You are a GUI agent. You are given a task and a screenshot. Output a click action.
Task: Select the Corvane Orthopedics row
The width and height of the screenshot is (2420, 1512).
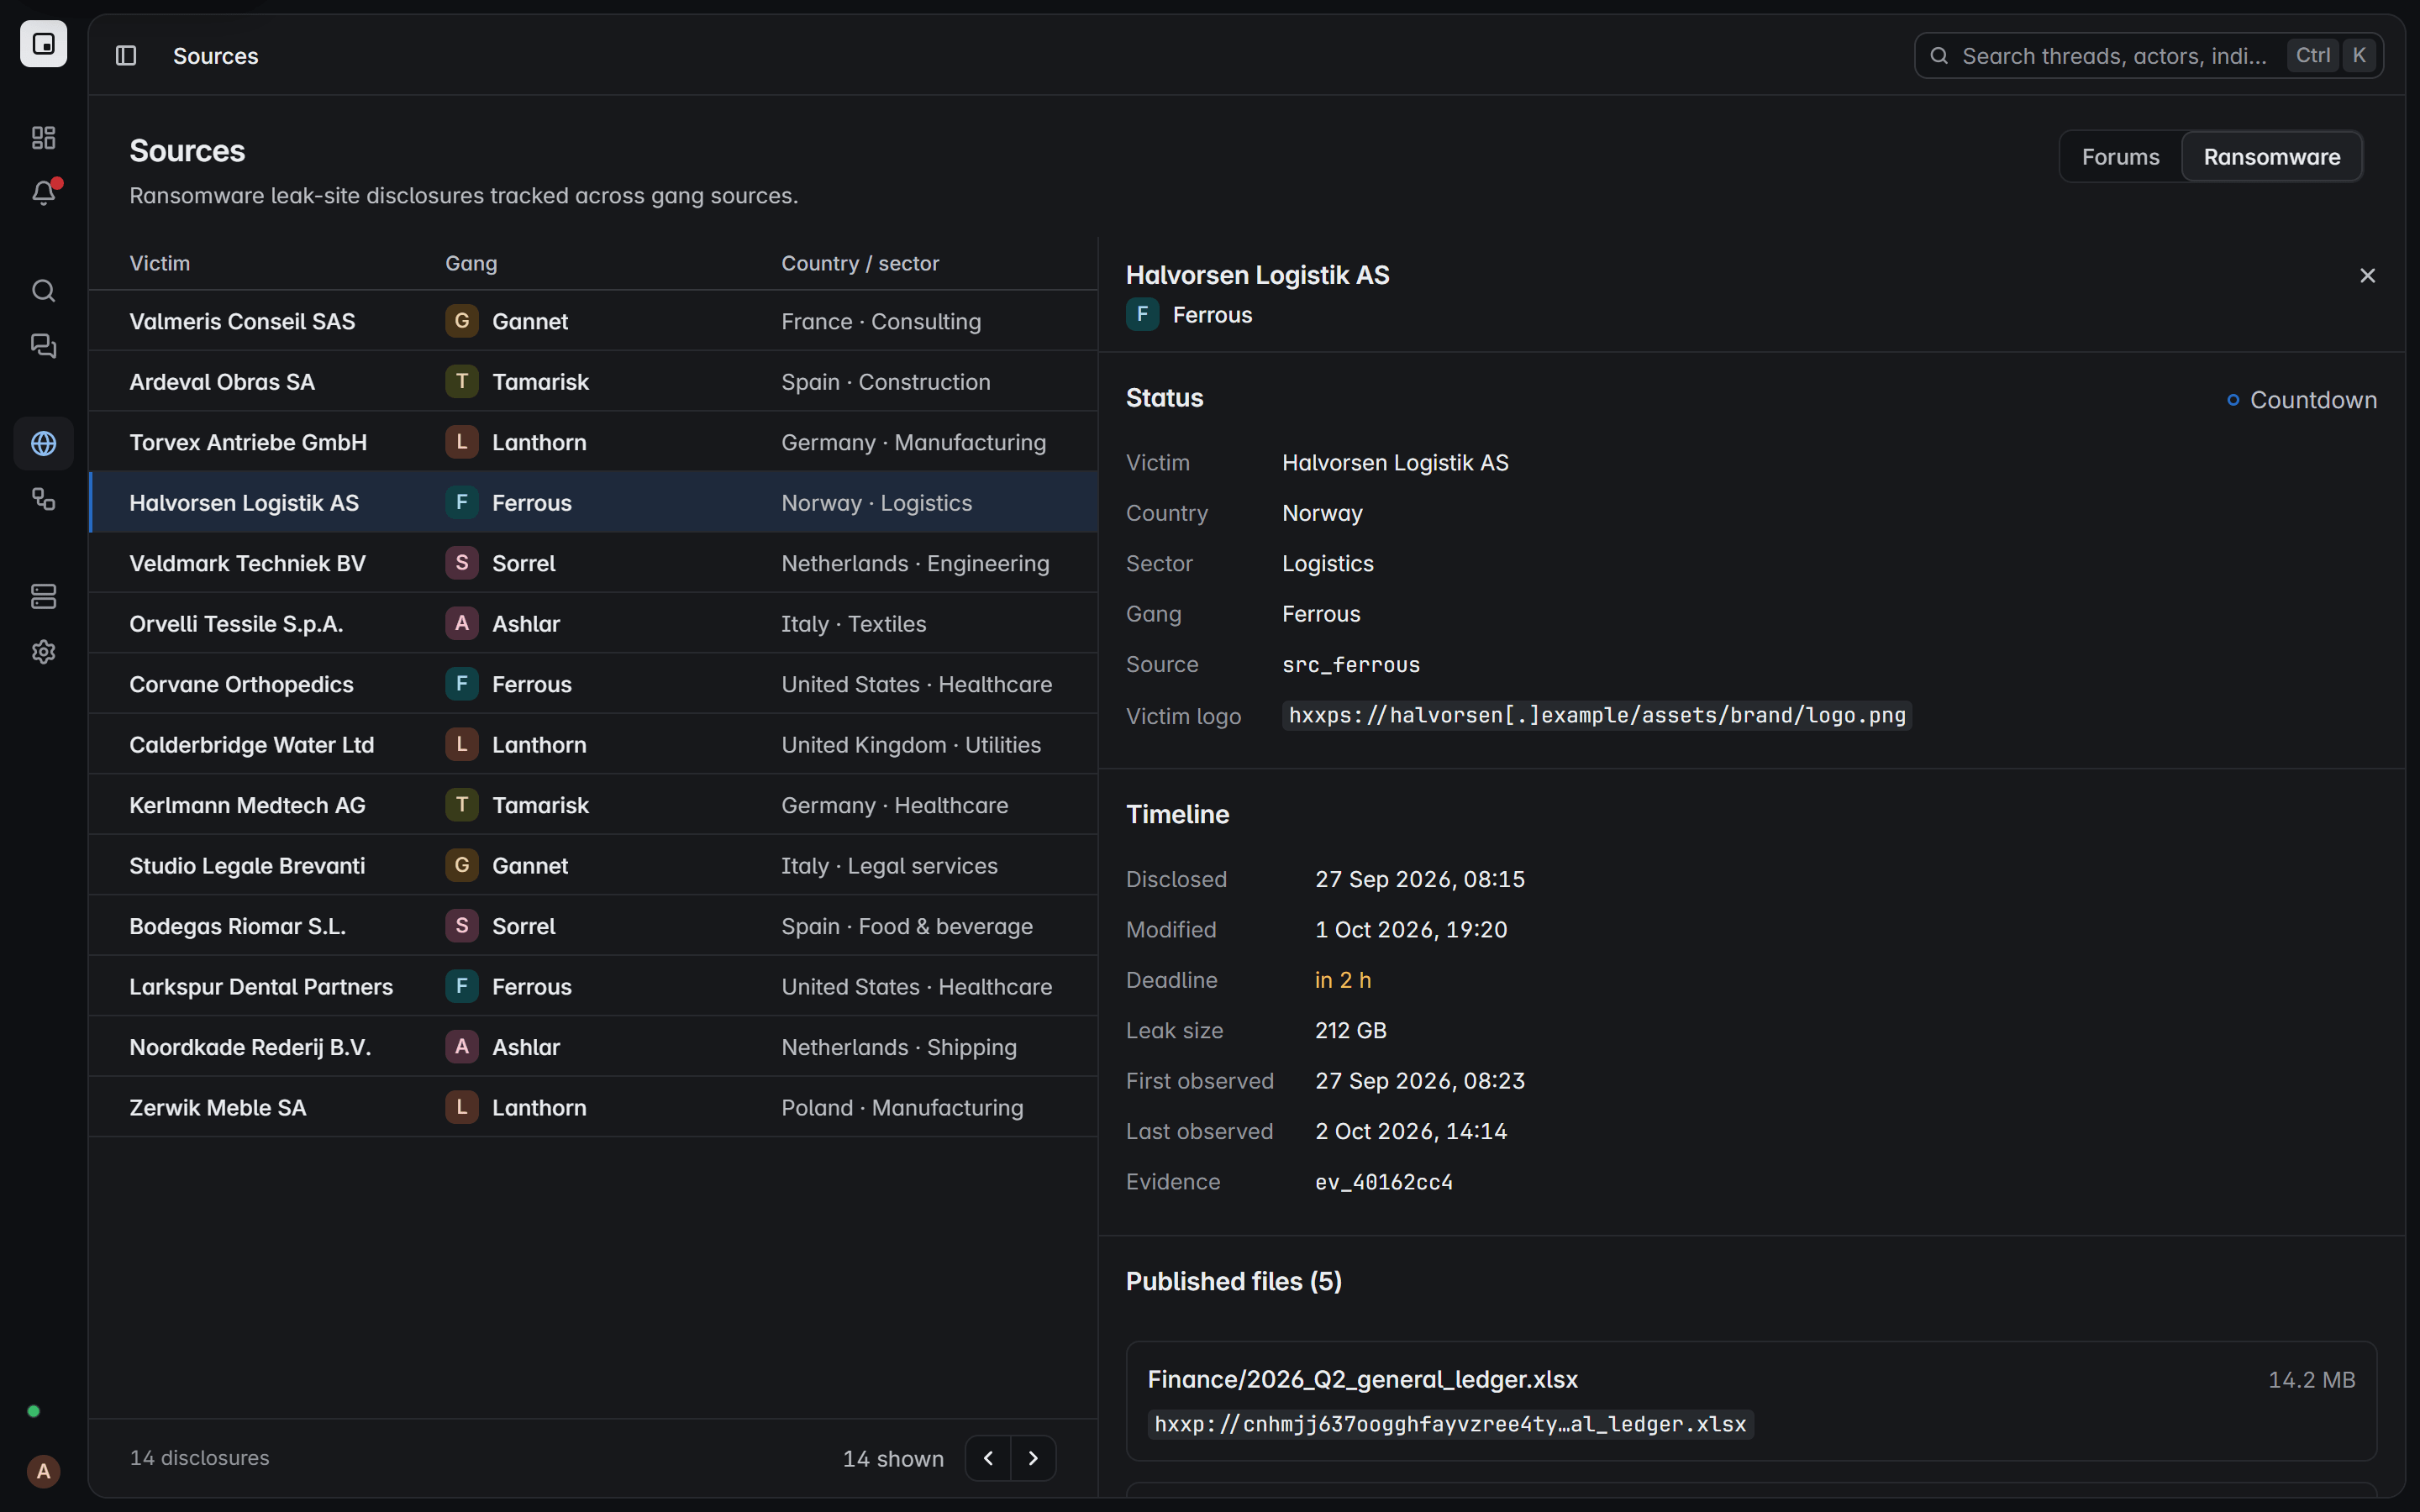point(593,684)
